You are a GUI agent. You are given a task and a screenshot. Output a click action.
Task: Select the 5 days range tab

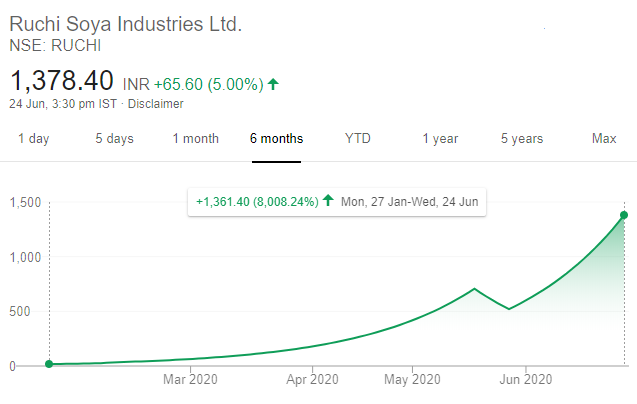click(x=115, y=139)
